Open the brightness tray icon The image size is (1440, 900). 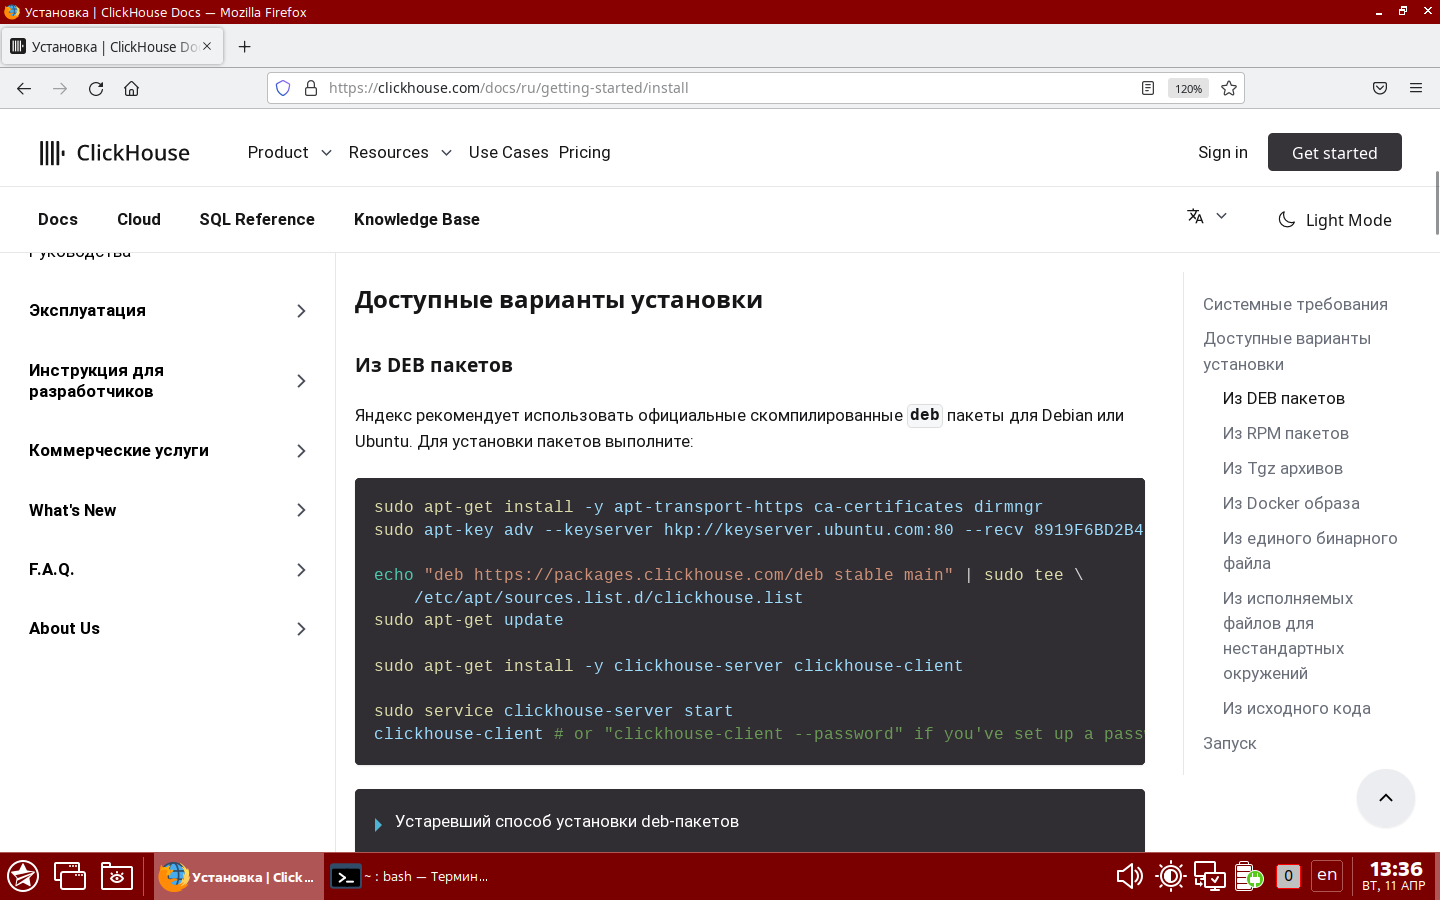point(1170,876)
